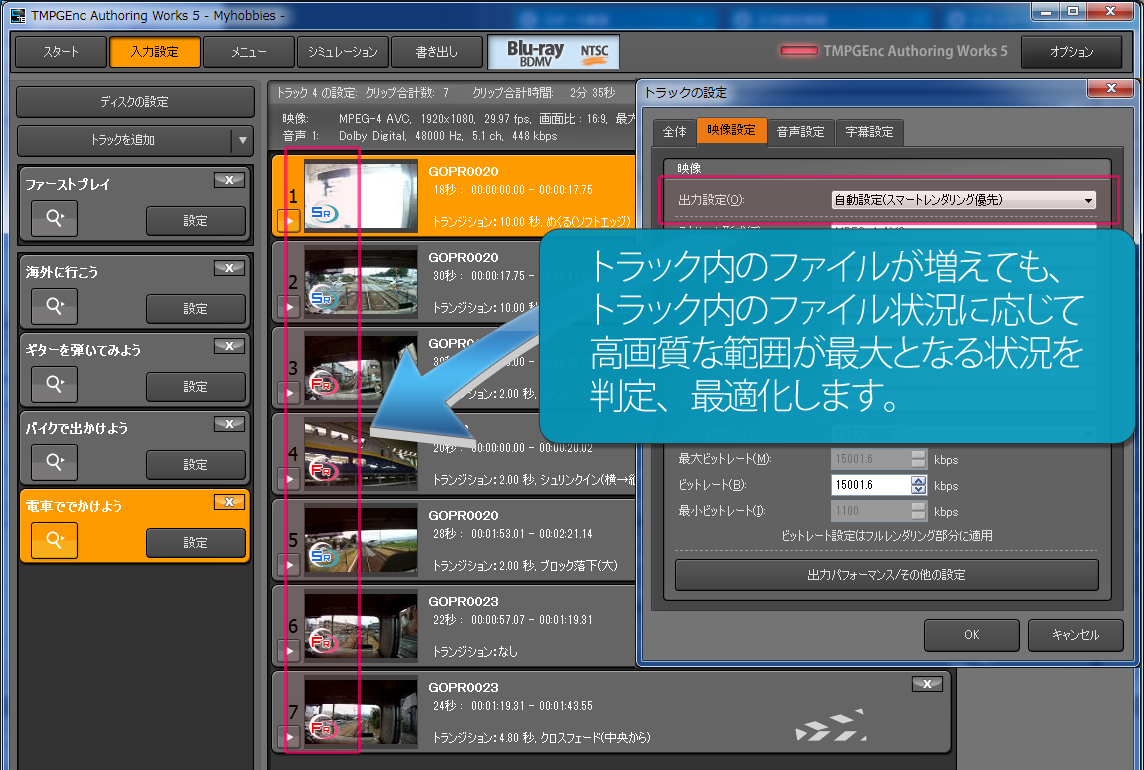Screen dimensions: 1144x770
Task: Open 出力パフォーマンス/その他の設定
Action: pyautogui.click(x=886, y=575)
